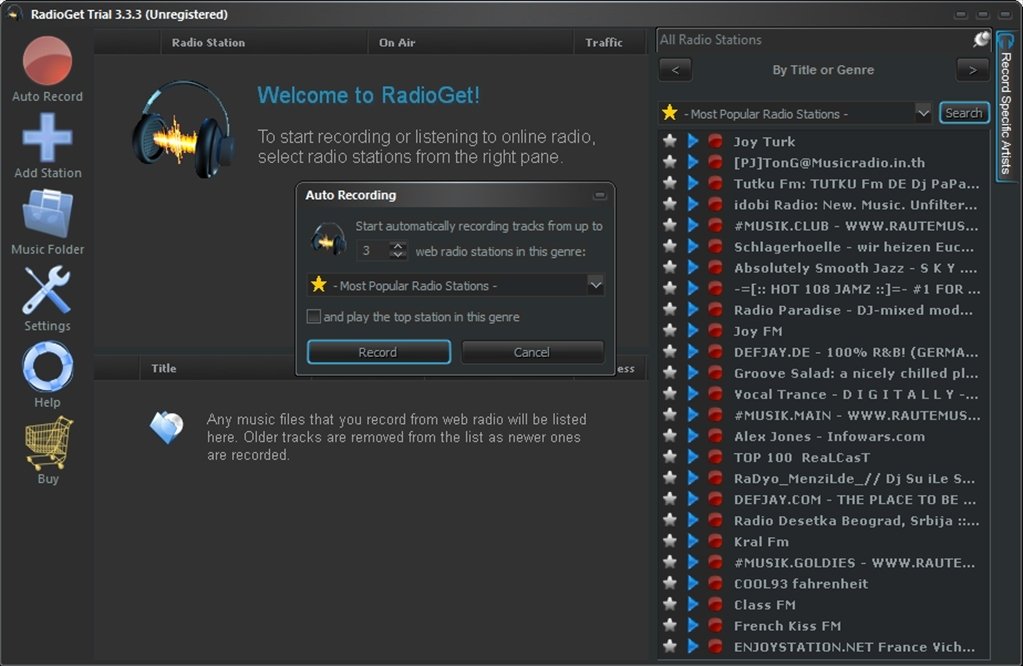Record the DEFJAY.DE station
Image resolution: width=1023 pixels, height=666 pixels.
[x=715, y=352]
